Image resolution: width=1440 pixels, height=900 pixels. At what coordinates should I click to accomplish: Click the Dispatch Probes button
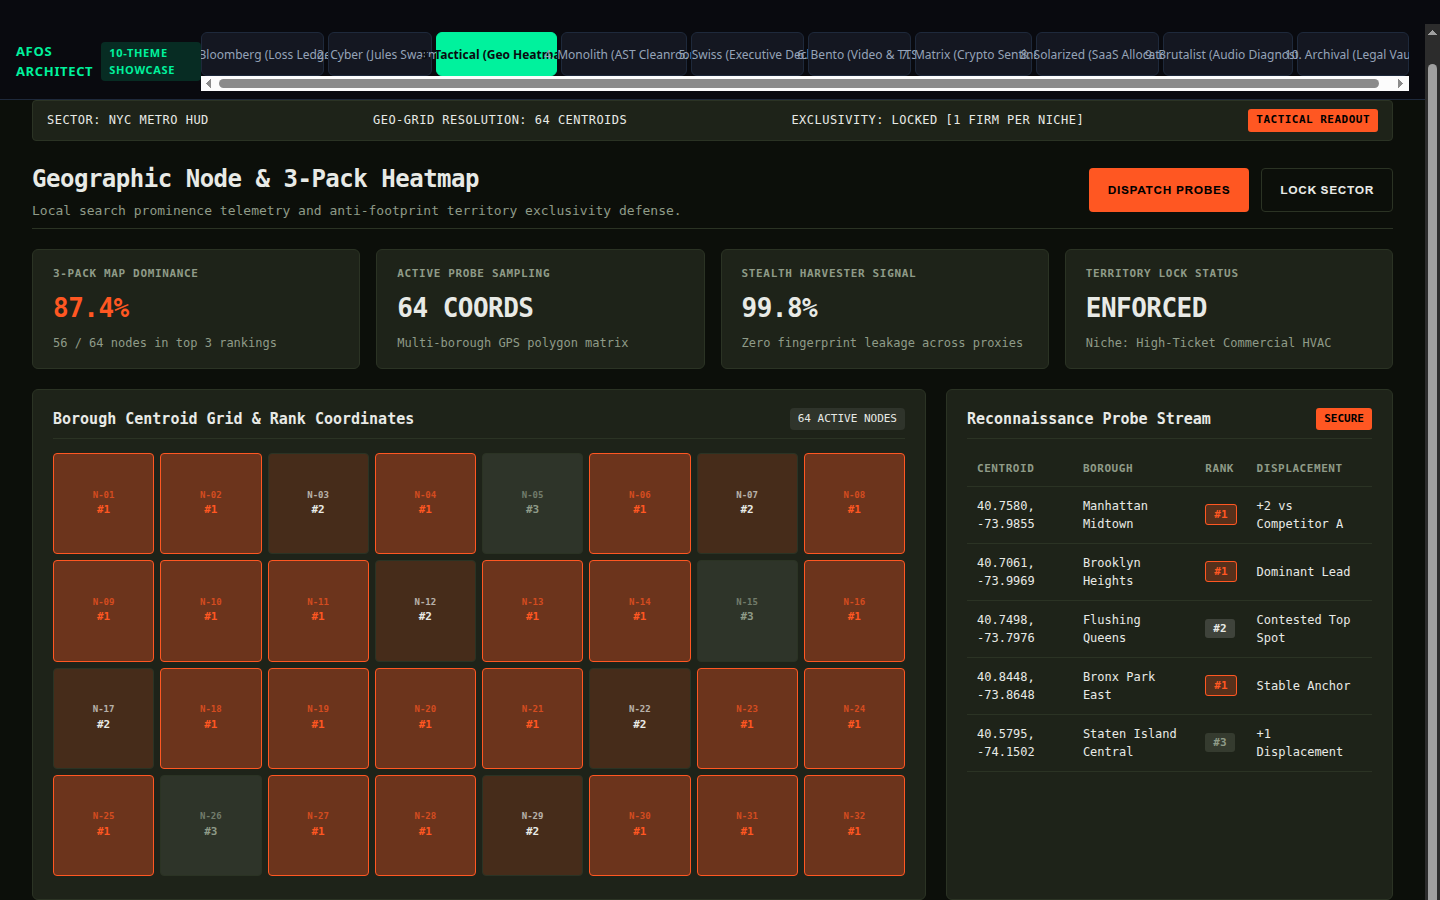click(x=1169, y=190)
